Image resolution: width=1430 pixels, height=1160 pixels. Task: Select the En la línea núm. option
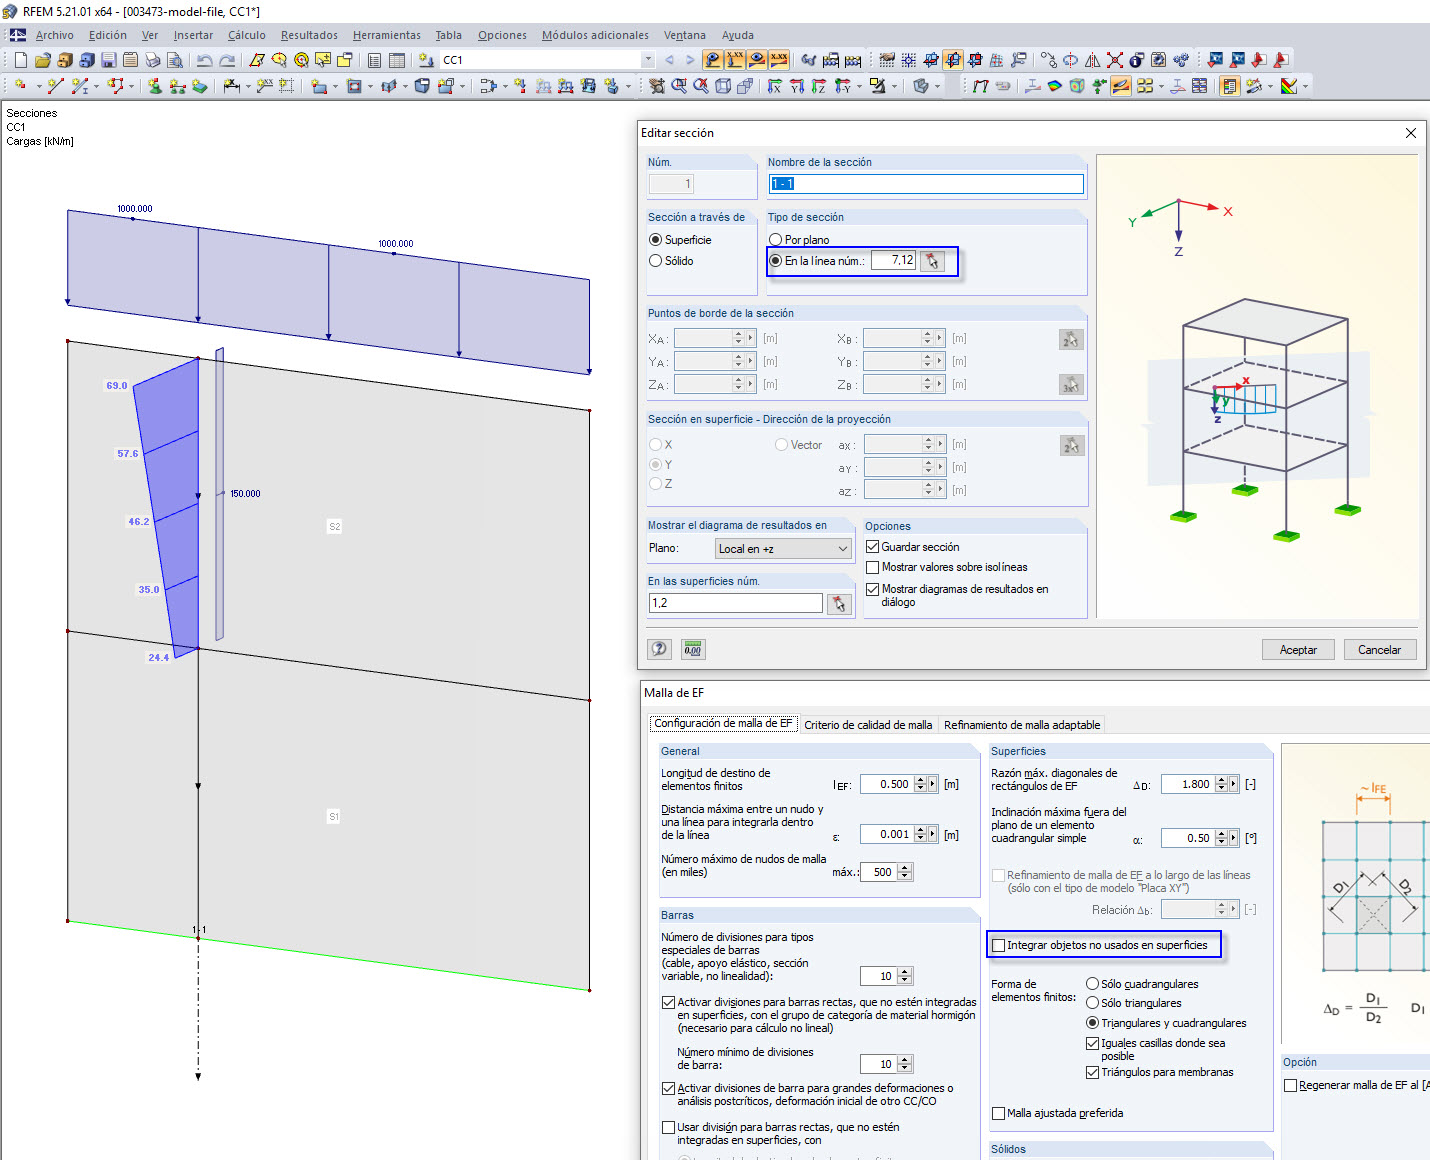pos(776,261)
